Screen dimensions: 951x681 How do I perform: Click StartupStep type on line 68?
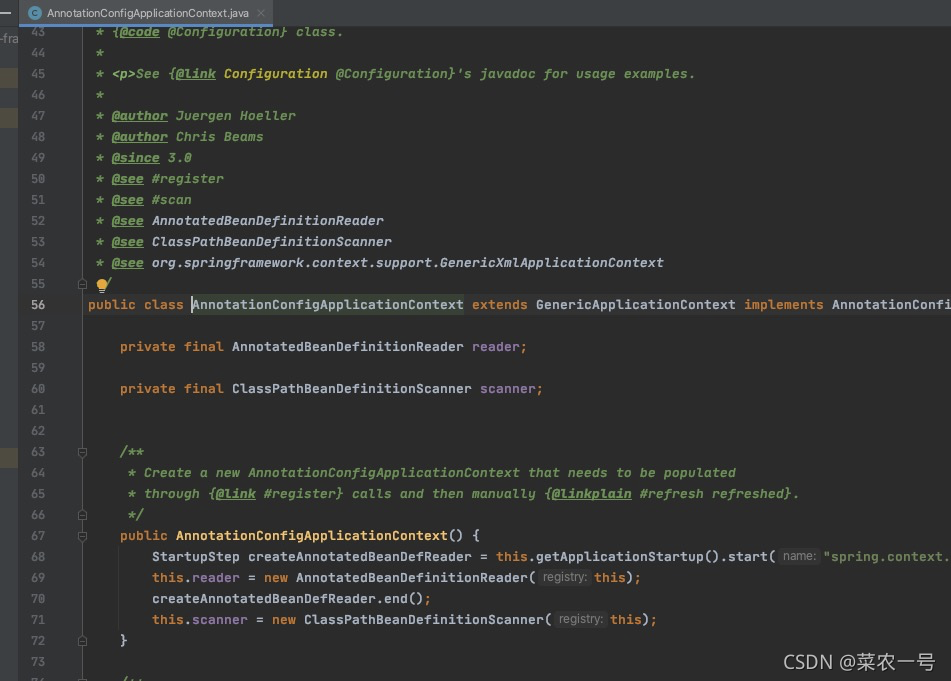coord(195,557)
